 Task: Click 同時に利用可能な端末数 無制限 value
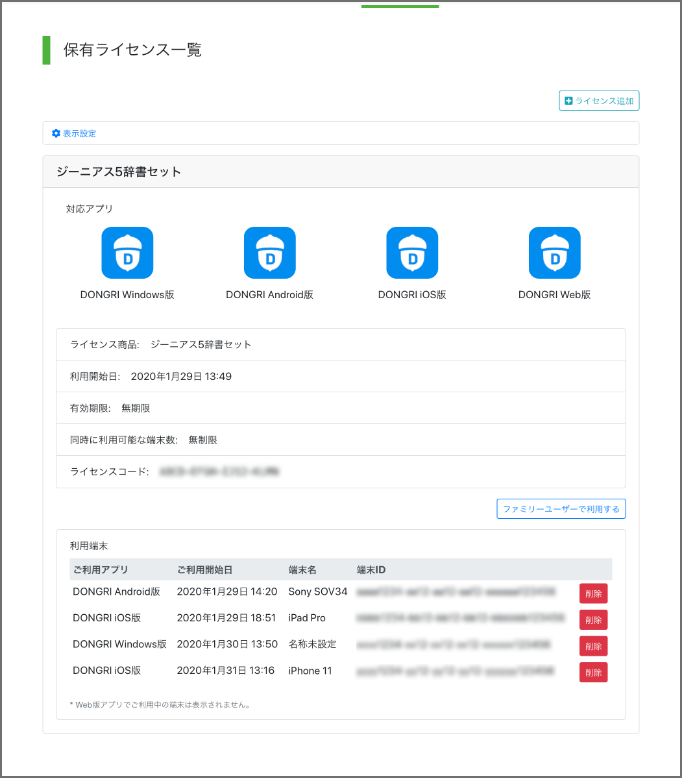[203, 440]
